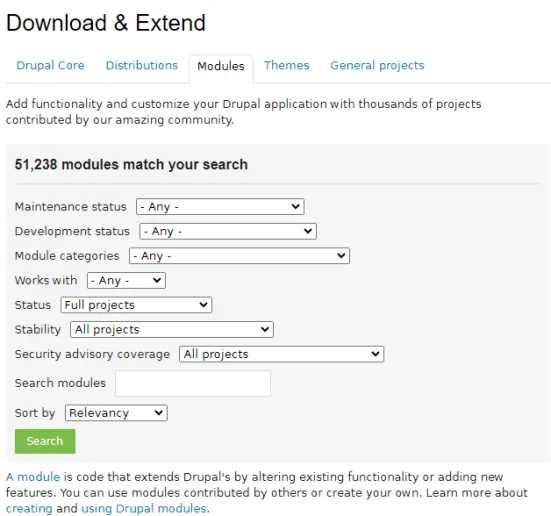Click the 'Security advisory coverage' label
The image size is (551, 516).
coord(92,354)
